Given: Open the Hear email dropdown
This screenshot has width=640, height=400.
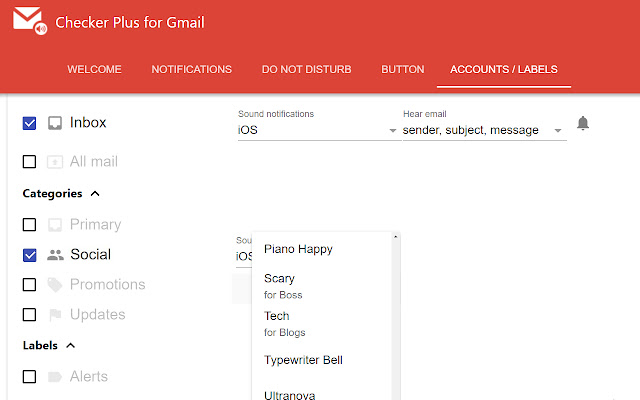Looking at the screenshot, I should 483,130.
